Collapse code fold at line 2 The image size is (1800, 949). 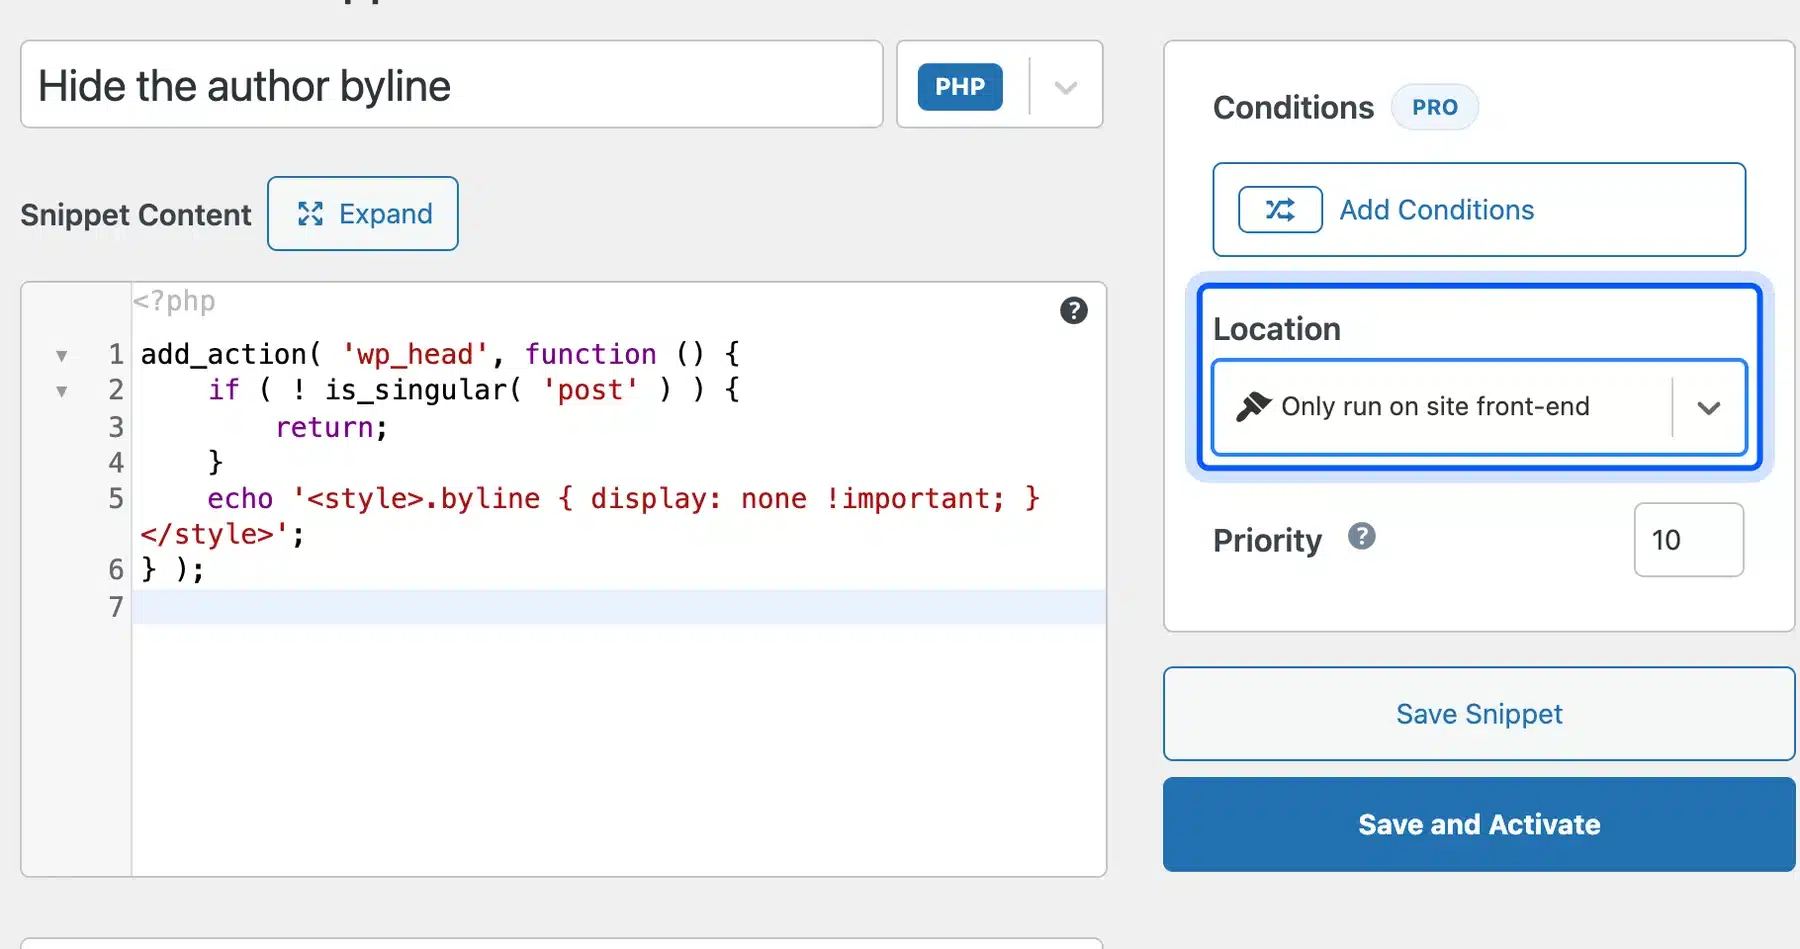click(62, 392)
